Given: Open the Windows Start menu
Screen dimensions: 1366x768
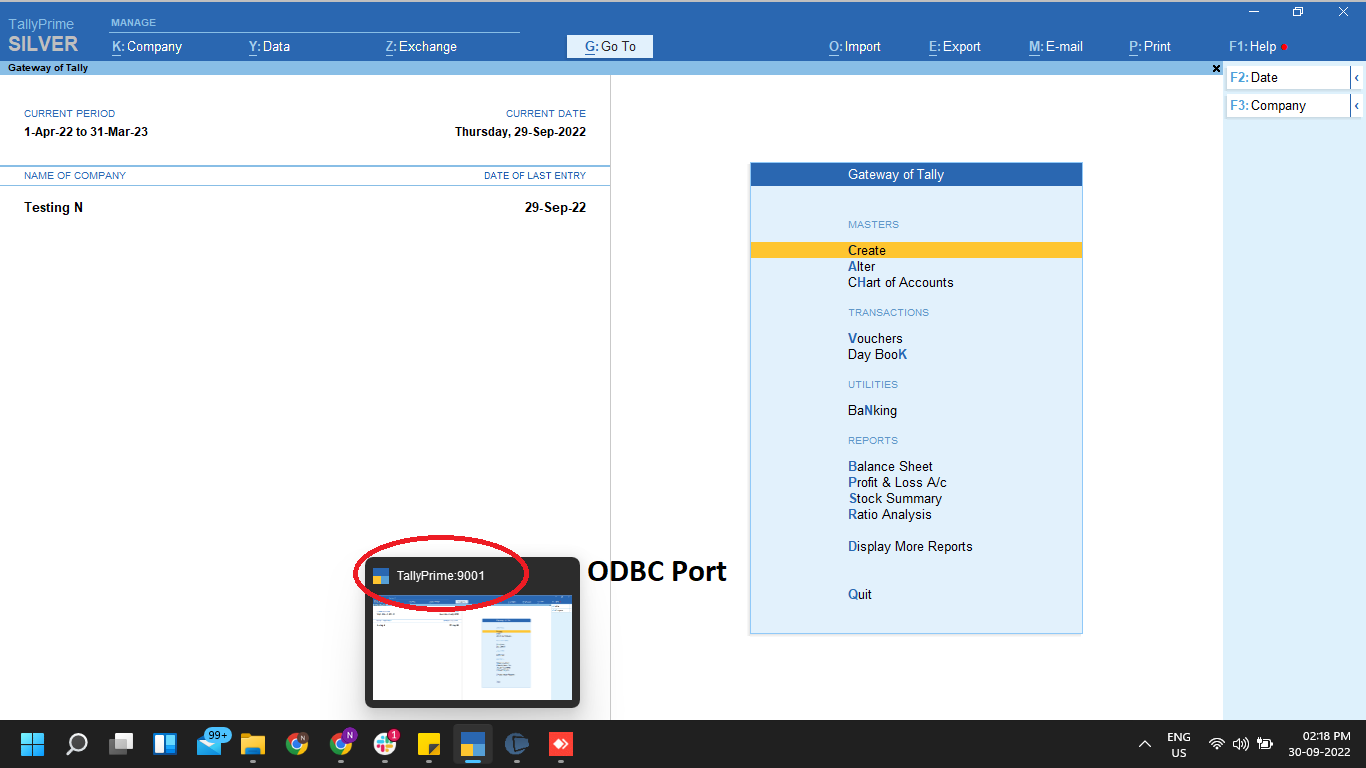Looking at the screenshot, I should click(x=33, y=744).
